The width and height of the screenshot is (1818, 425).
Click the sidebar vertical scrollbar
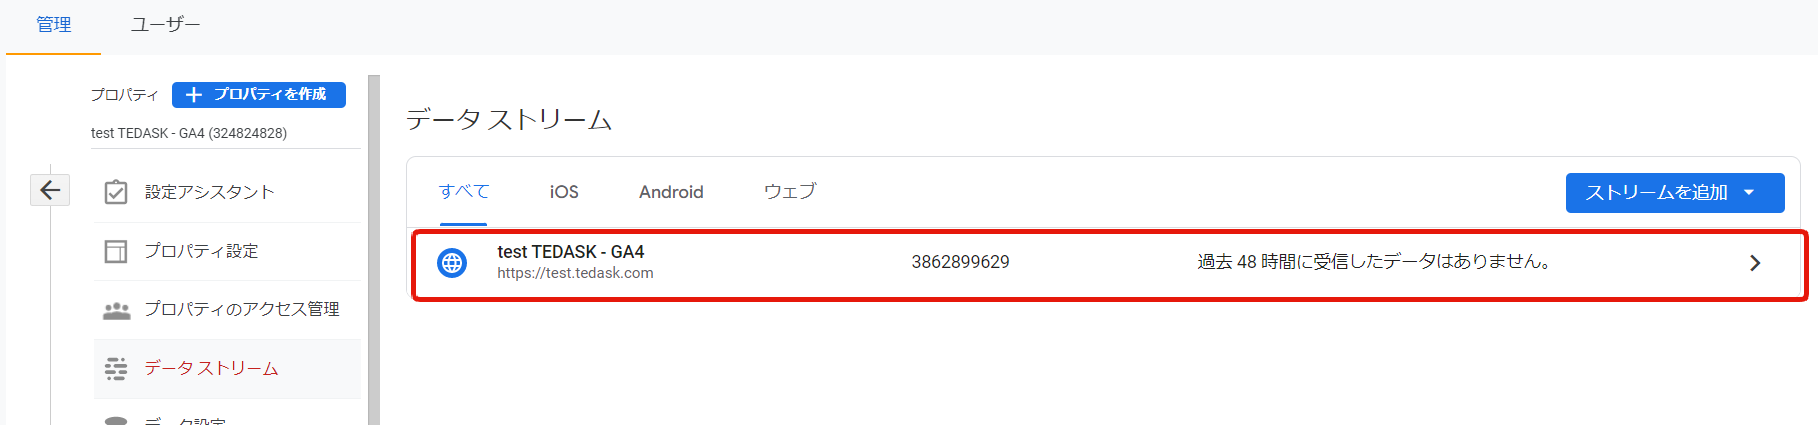(374, 250)
